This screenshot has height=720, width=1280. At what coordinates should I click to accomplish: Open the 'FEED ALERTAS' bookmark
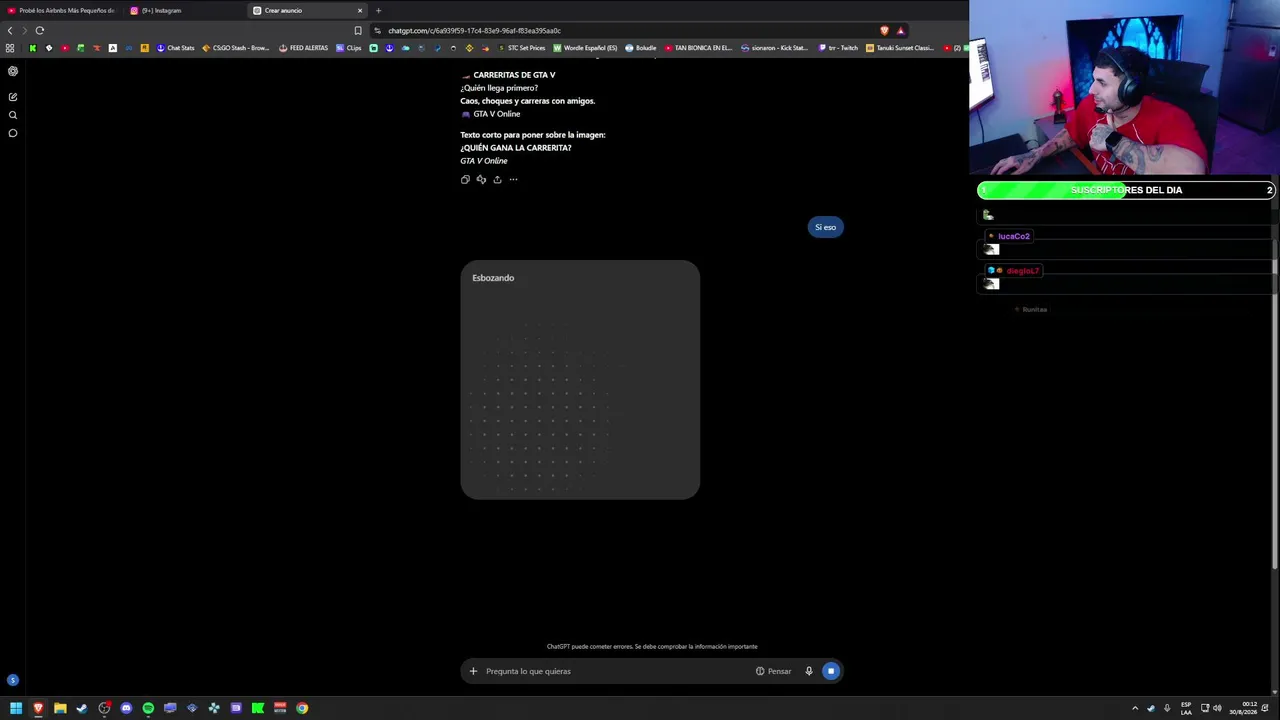(x=304, y=48)
